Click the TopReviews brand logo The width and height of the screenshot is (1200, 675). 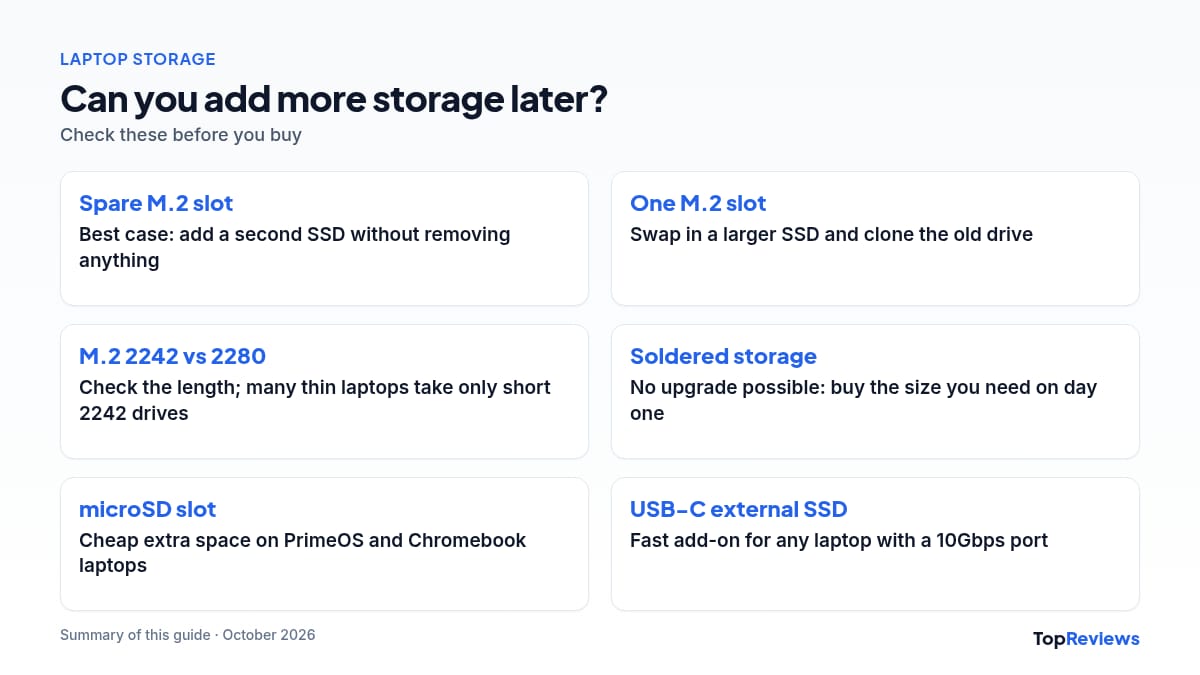(x=1086, y=638)
